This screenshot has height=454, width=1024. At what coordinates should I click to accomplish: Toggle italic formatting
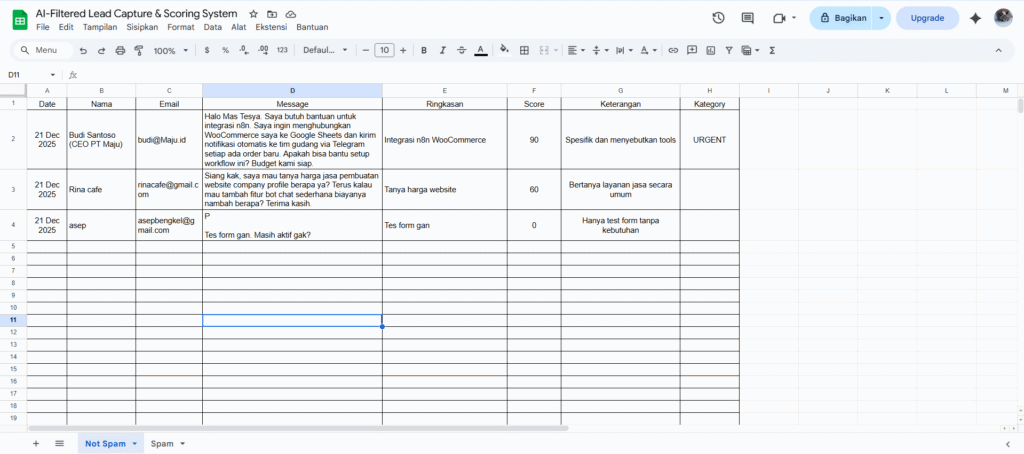442,50
